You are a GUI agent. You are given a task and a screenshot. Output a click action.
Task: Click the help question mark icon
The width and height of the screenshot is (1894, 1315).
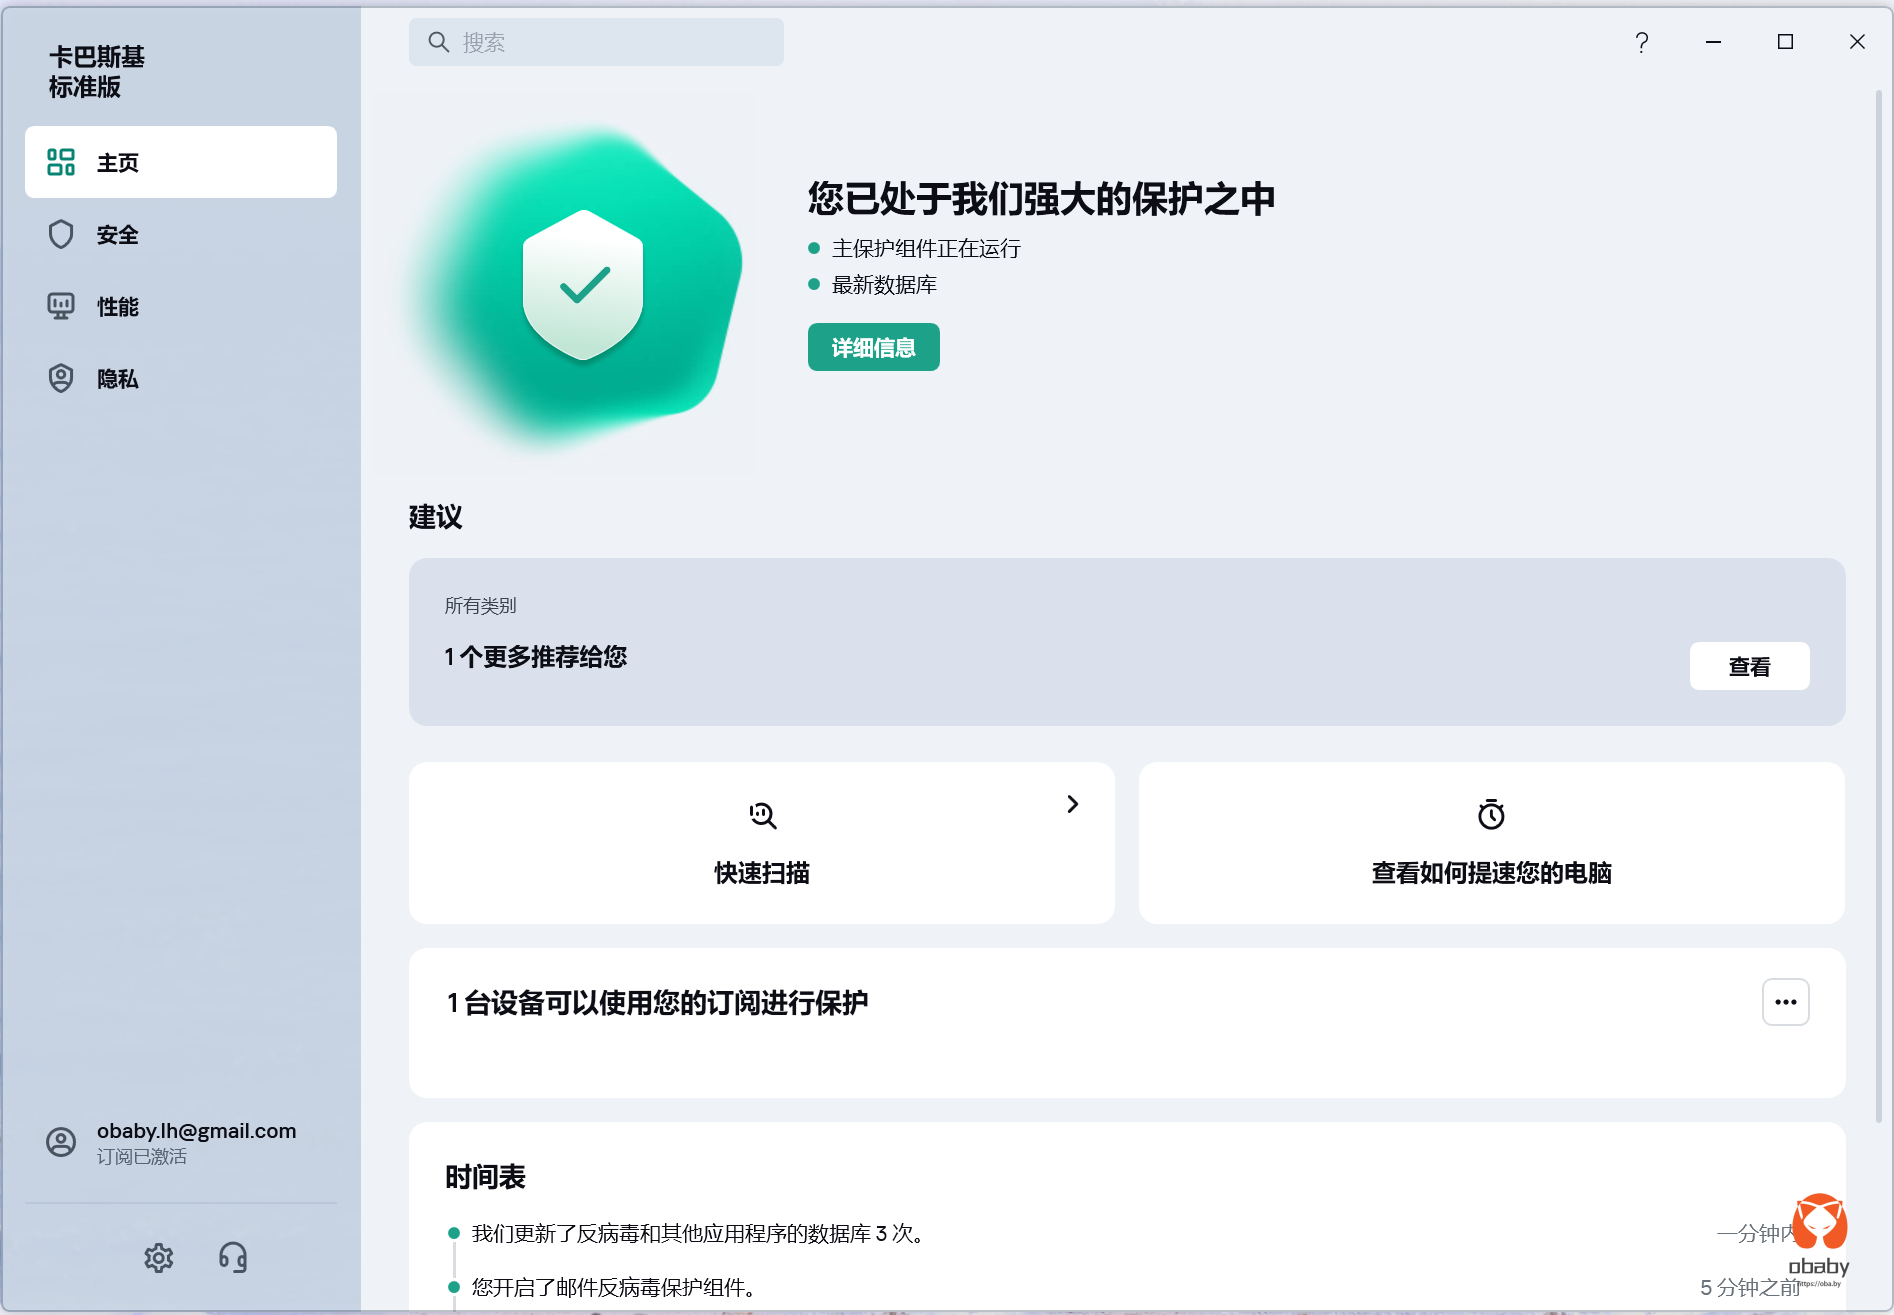coord(1641,42)
